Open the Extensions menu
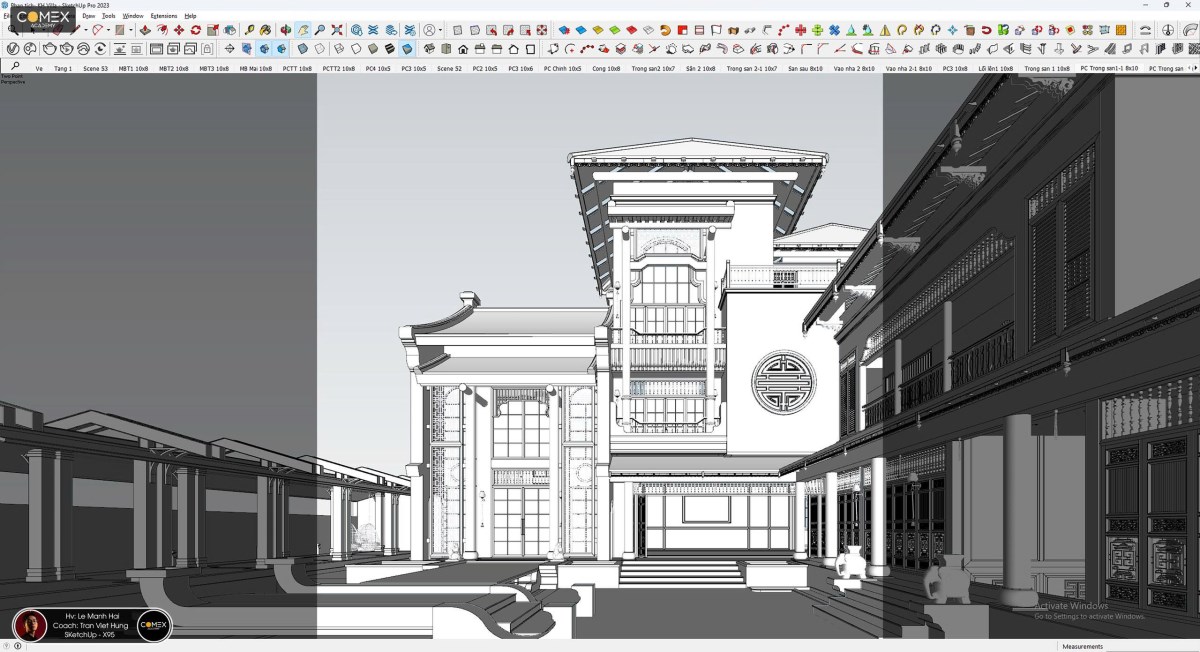Viewport: 1200px width, 652px height. 163,16
